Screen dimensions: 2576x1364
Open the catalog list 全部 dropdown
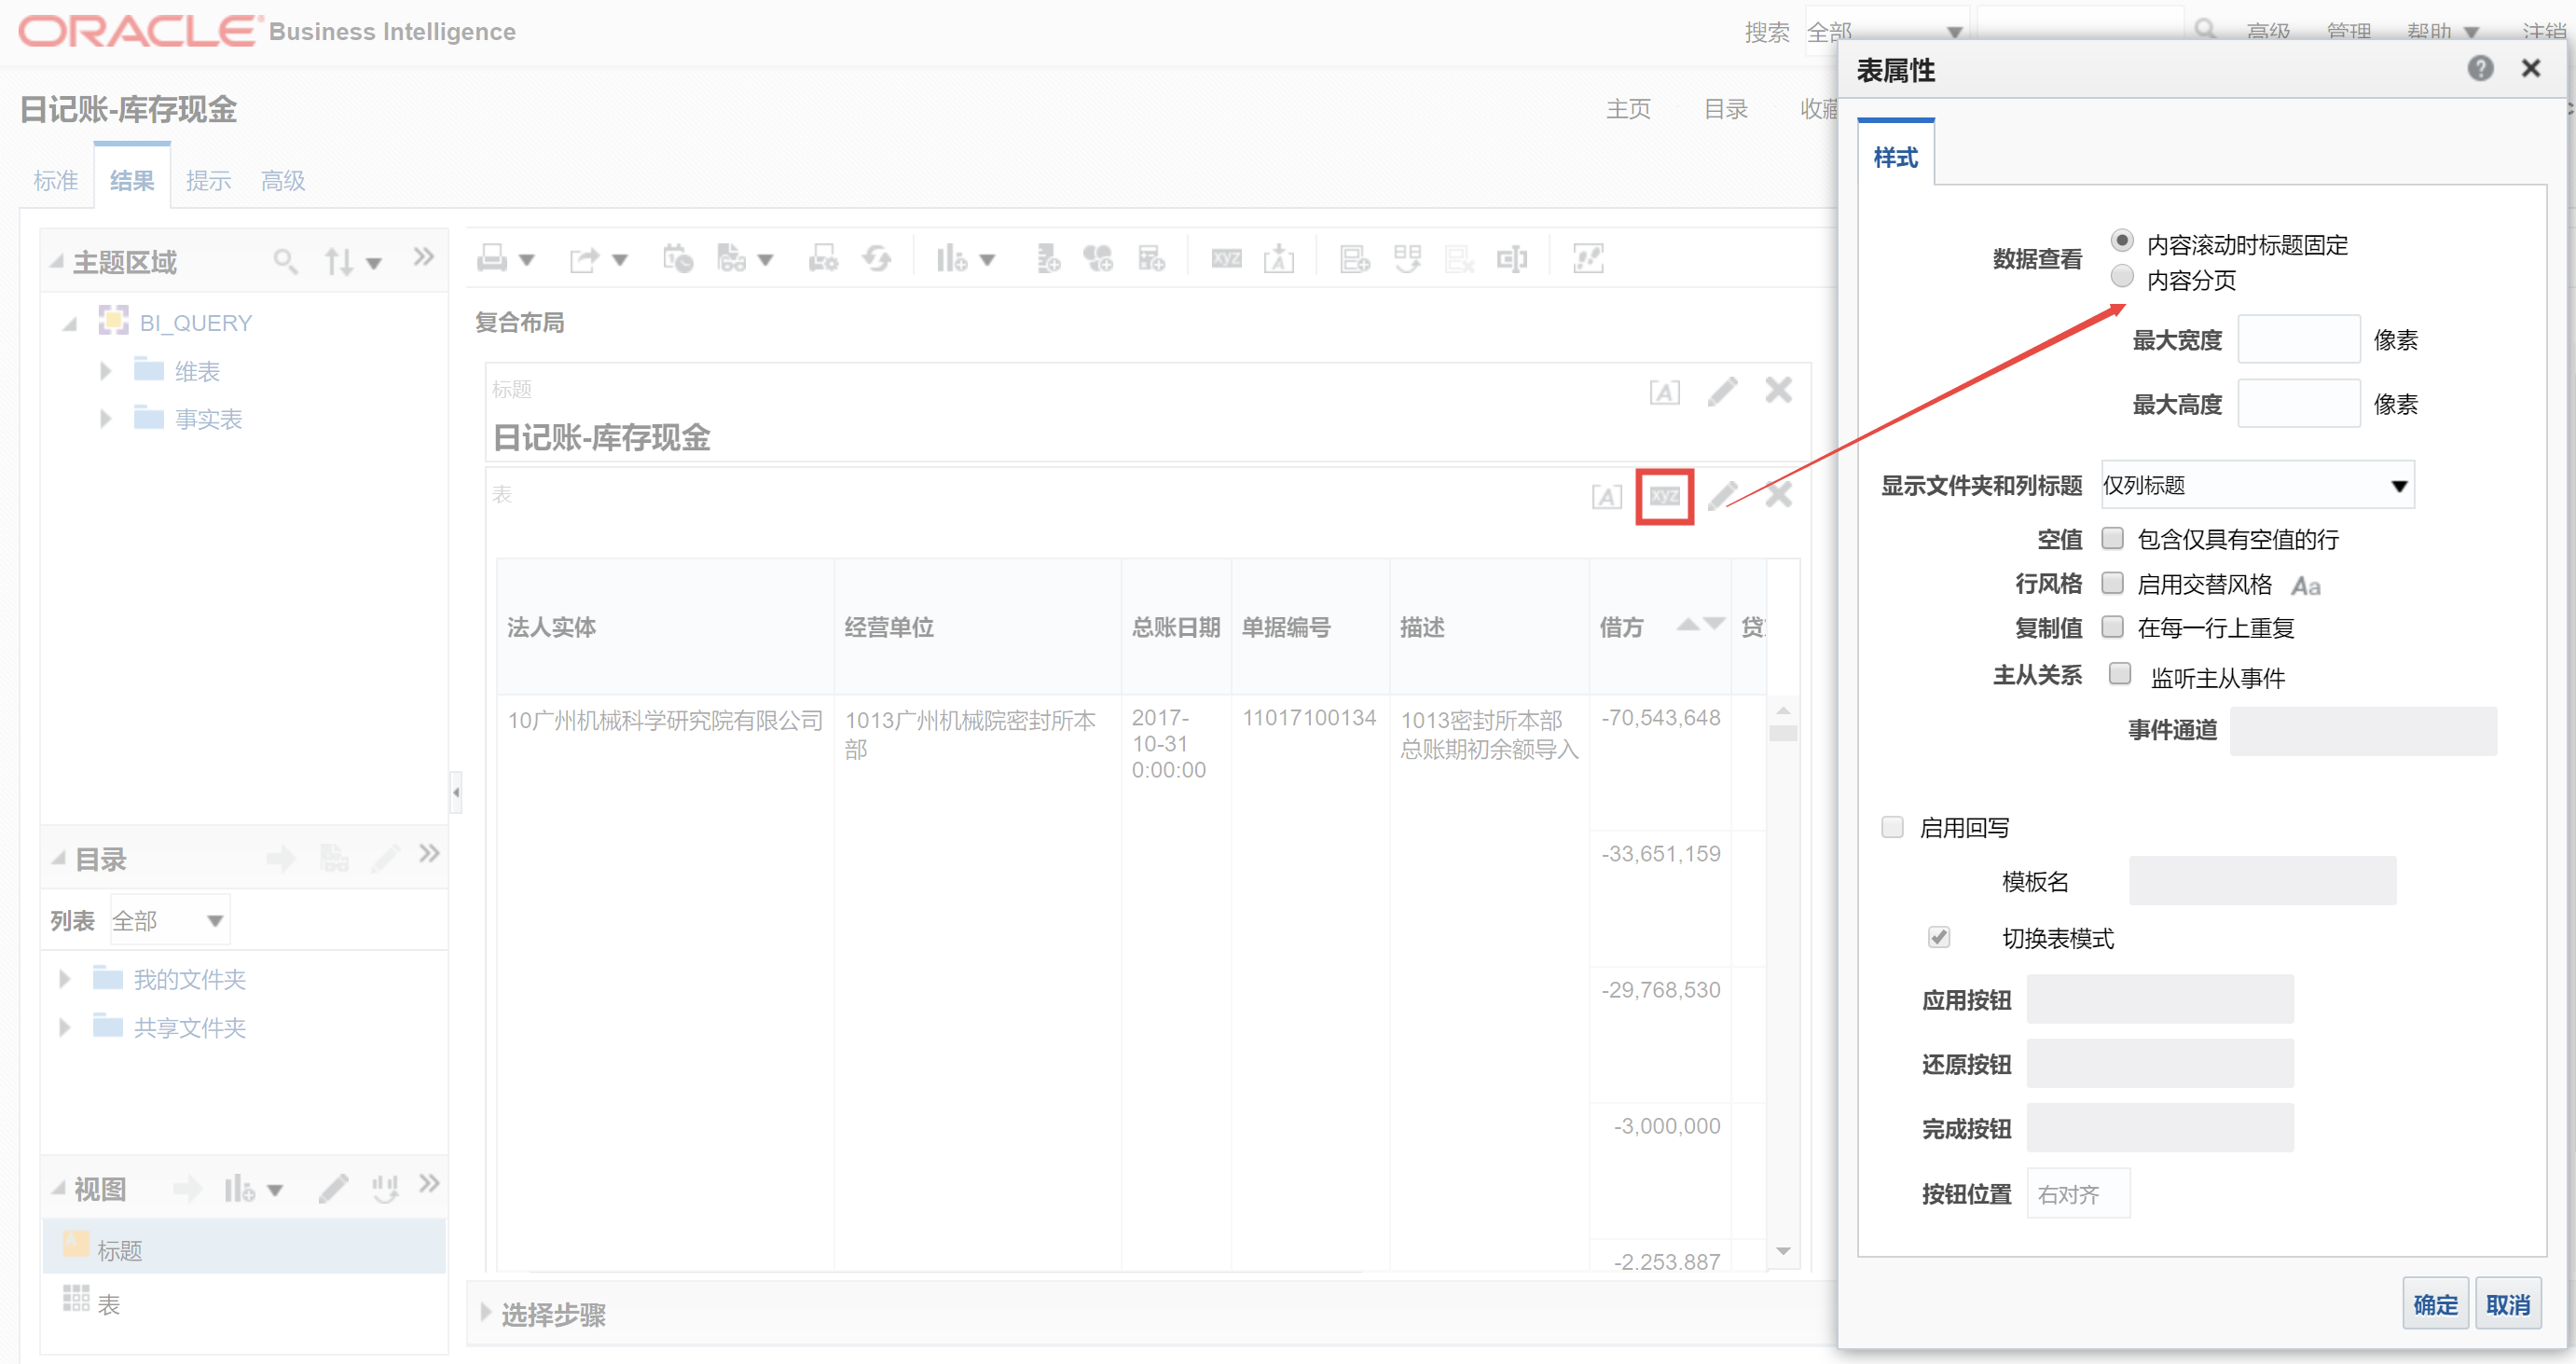(168, 920)
